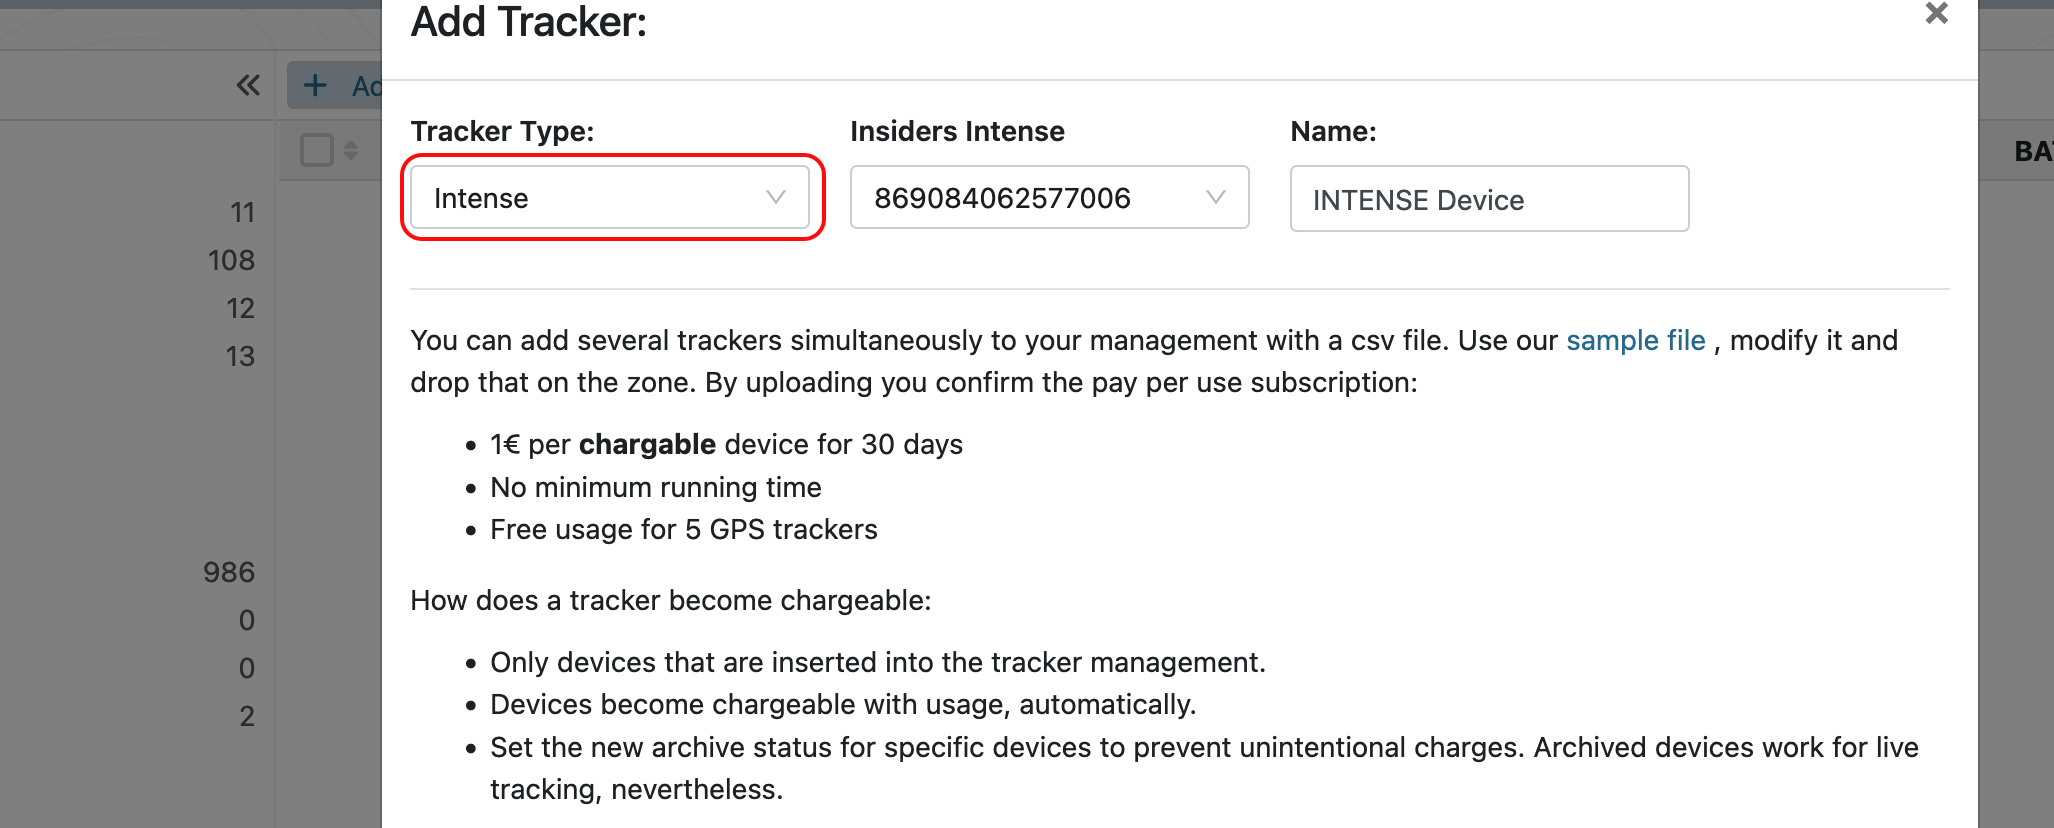
Task: Click the chevron arrow beside 869084062577006
Action: coord(1215,198)
